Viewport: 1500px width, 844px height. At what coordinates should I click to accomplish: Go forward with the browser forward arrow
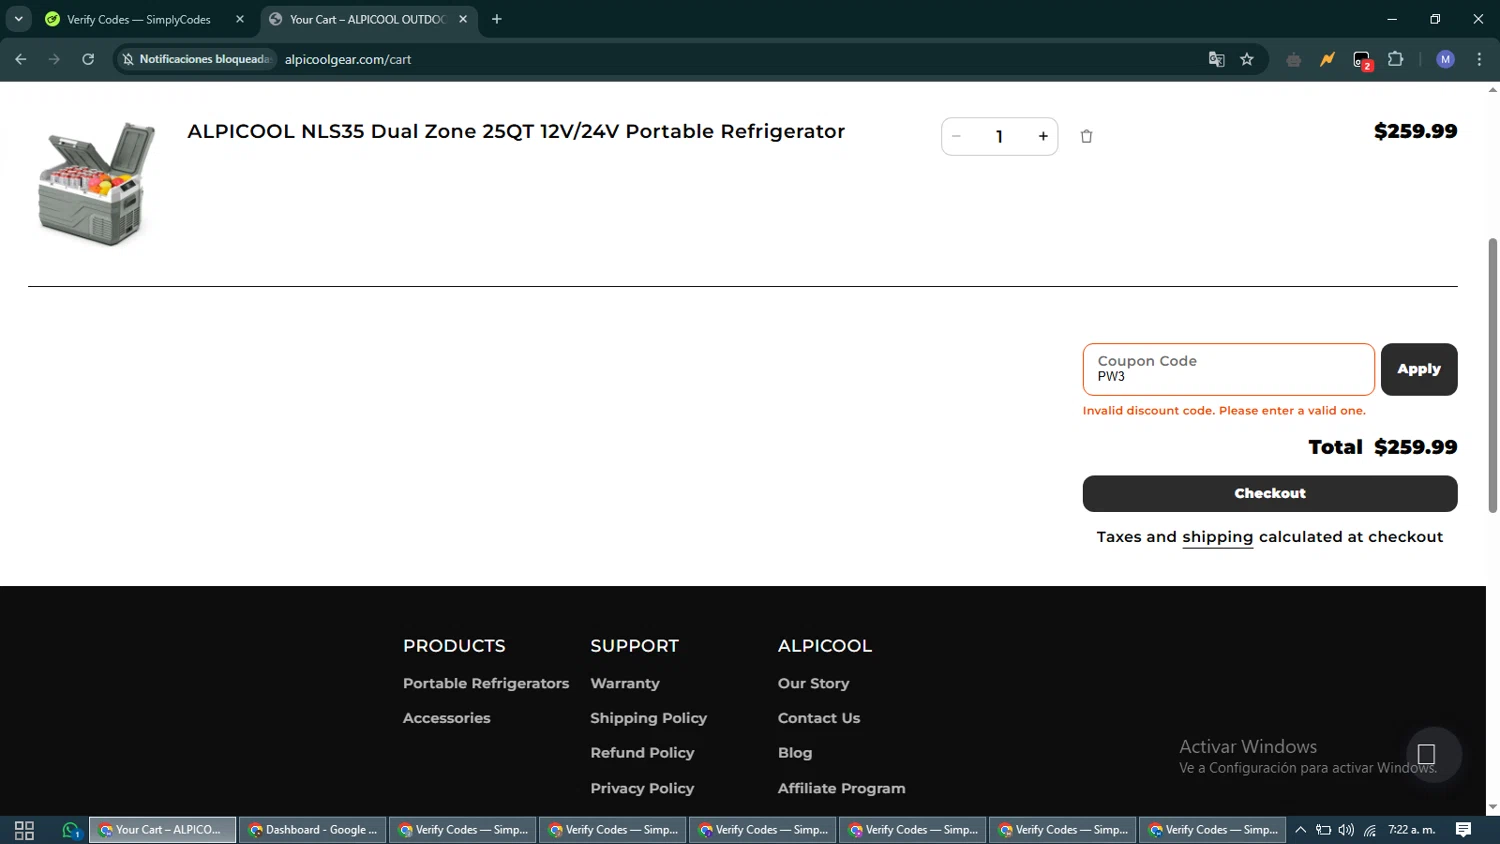point(54,59)
